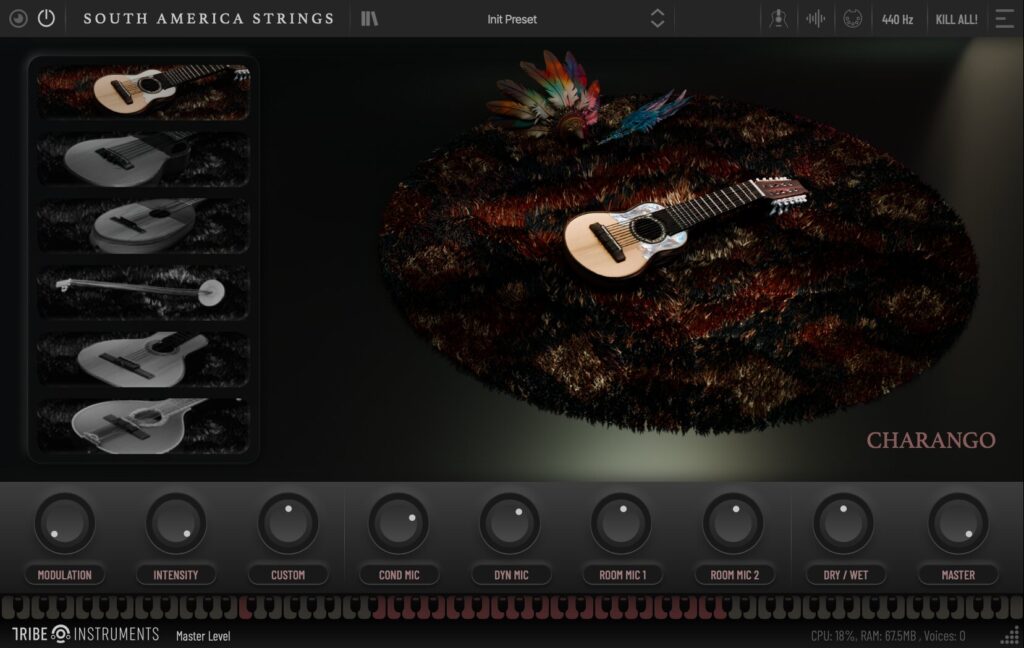Click the MASTER knob
This screenshot has height=648, width=1024.
click(959, 523)
